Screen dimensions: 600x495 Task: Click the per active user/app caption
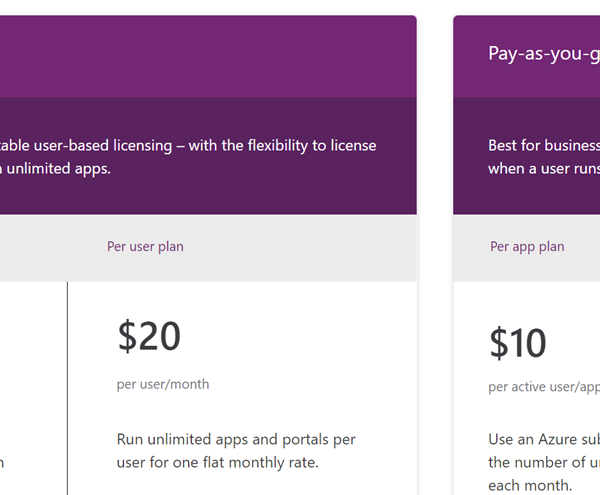click(544, 387)
